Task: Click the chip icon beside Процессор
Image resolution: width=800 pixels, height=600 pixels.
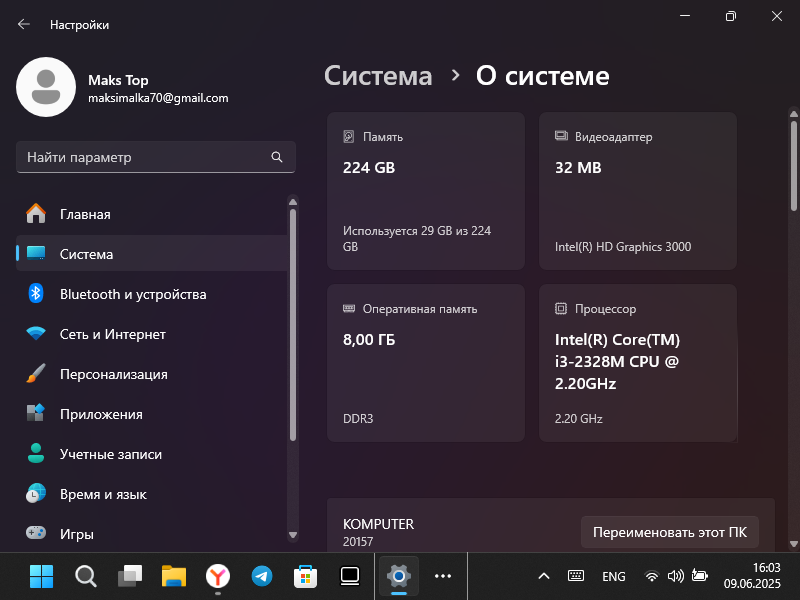Action: coord(561,309)
